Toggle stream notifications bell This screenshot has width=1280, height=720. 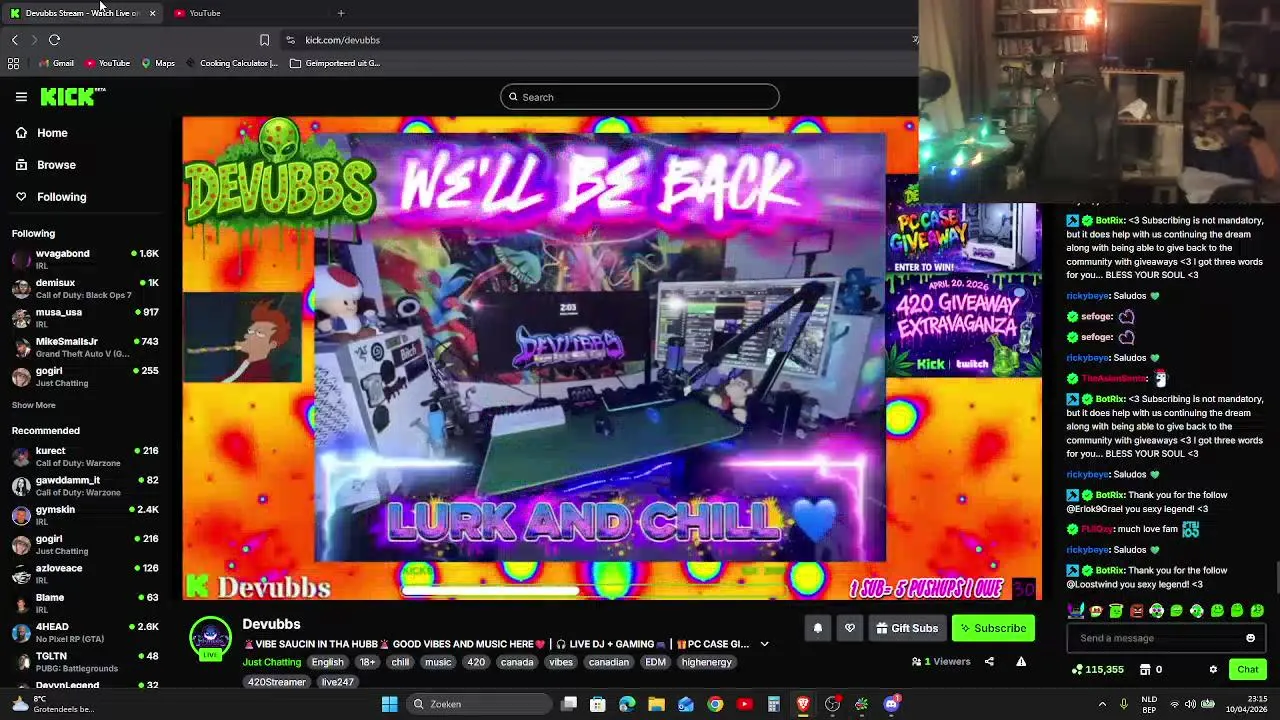click(817, 628)
